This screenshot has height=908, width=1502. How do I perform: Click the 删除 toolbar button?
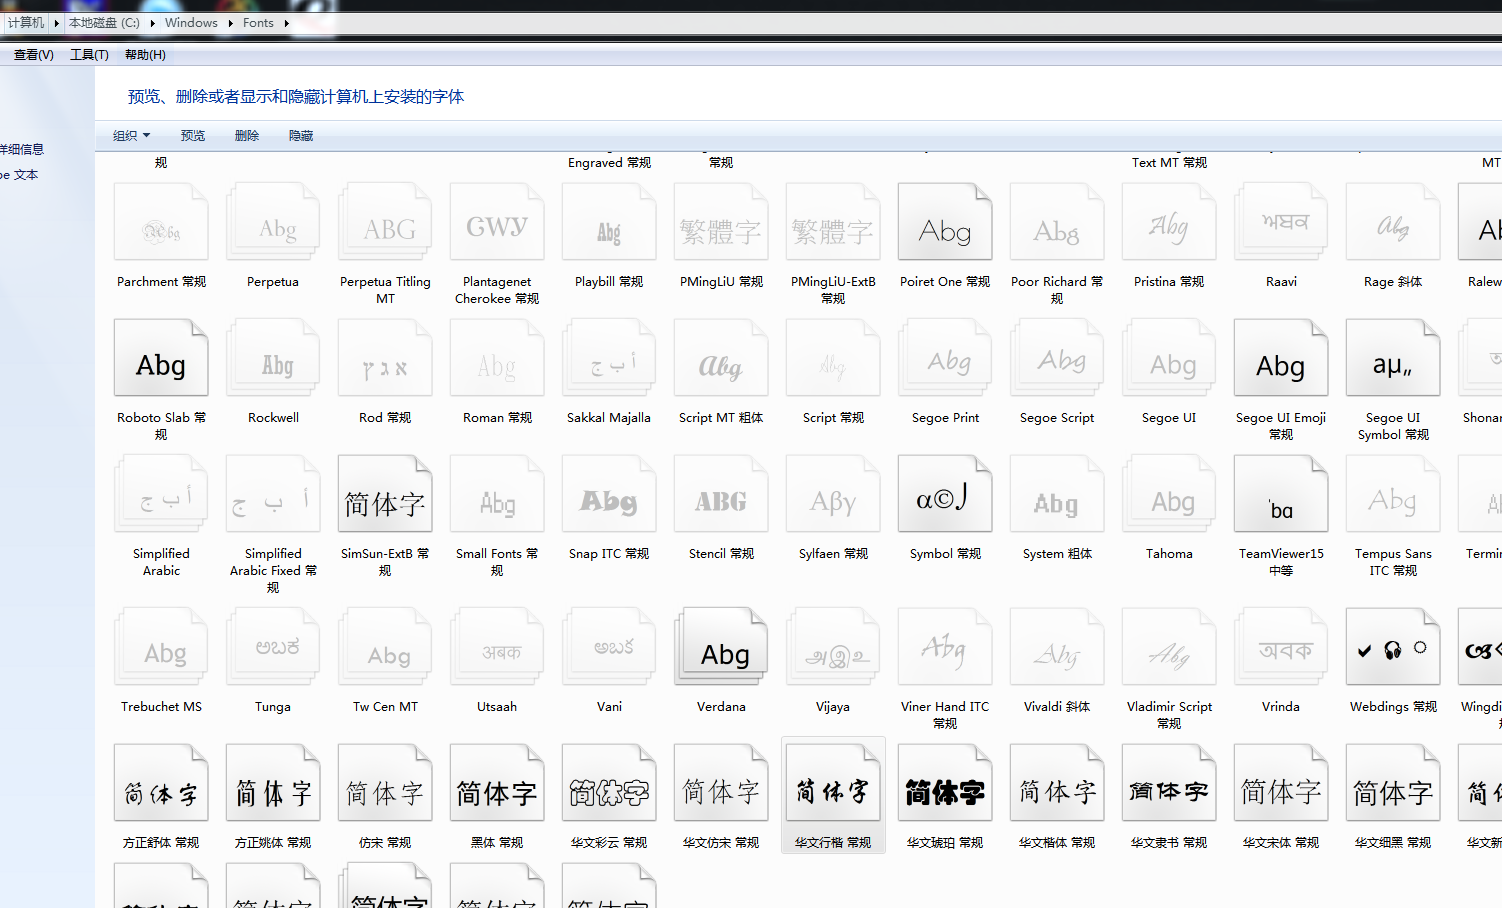point(247,136)
